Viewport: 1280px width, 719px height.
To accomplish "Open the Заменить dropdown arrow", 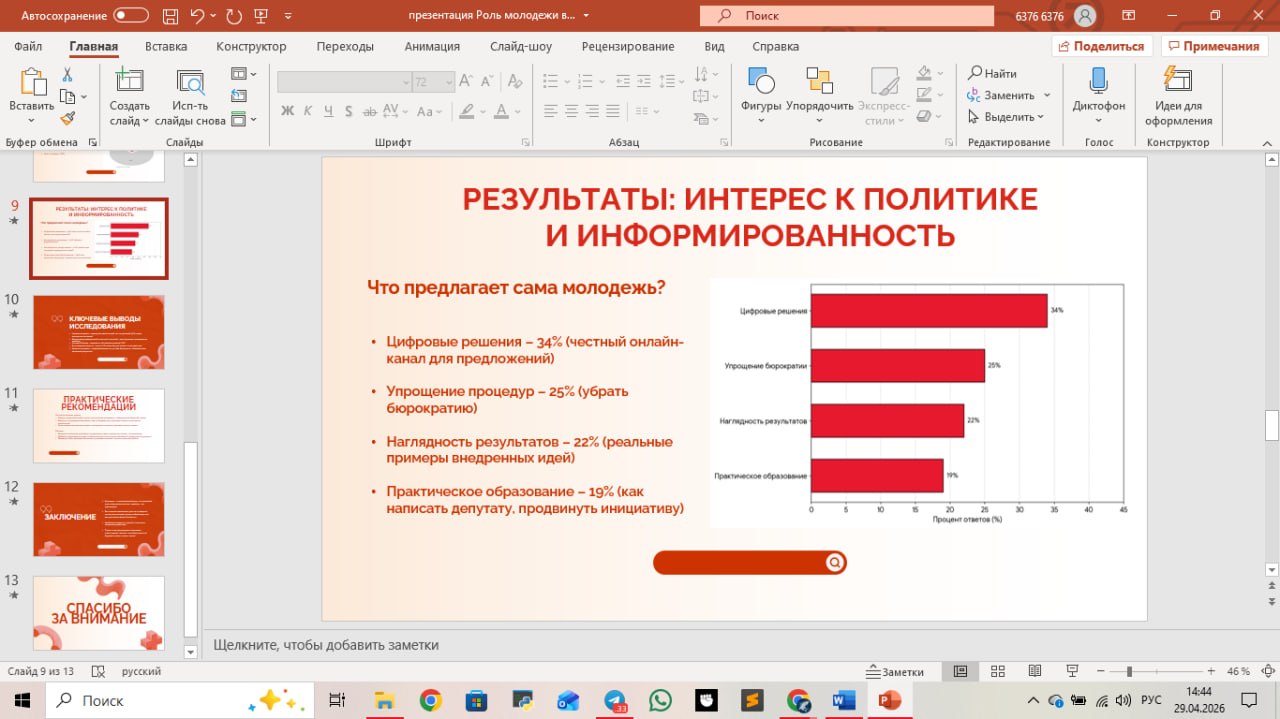I will pyautogui.click(x=1047, y=96).
